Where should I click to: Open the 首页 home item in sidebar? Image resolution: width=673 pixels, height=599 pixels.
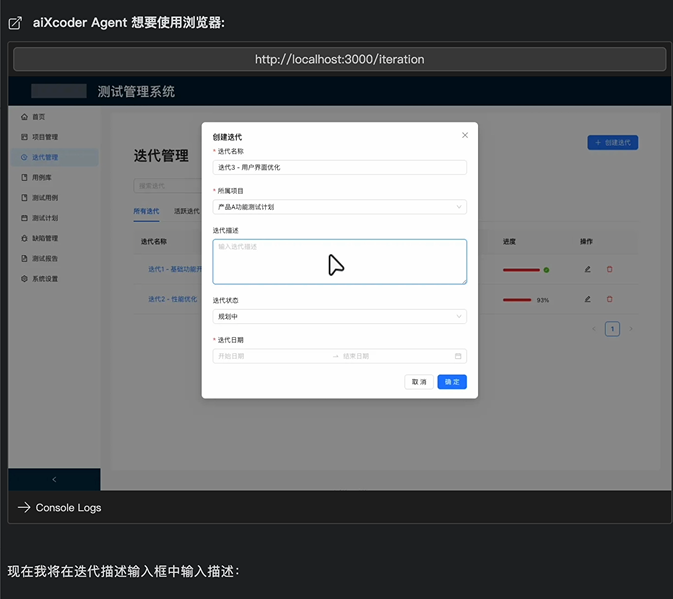pyautogui.click(x=38, y=117)
